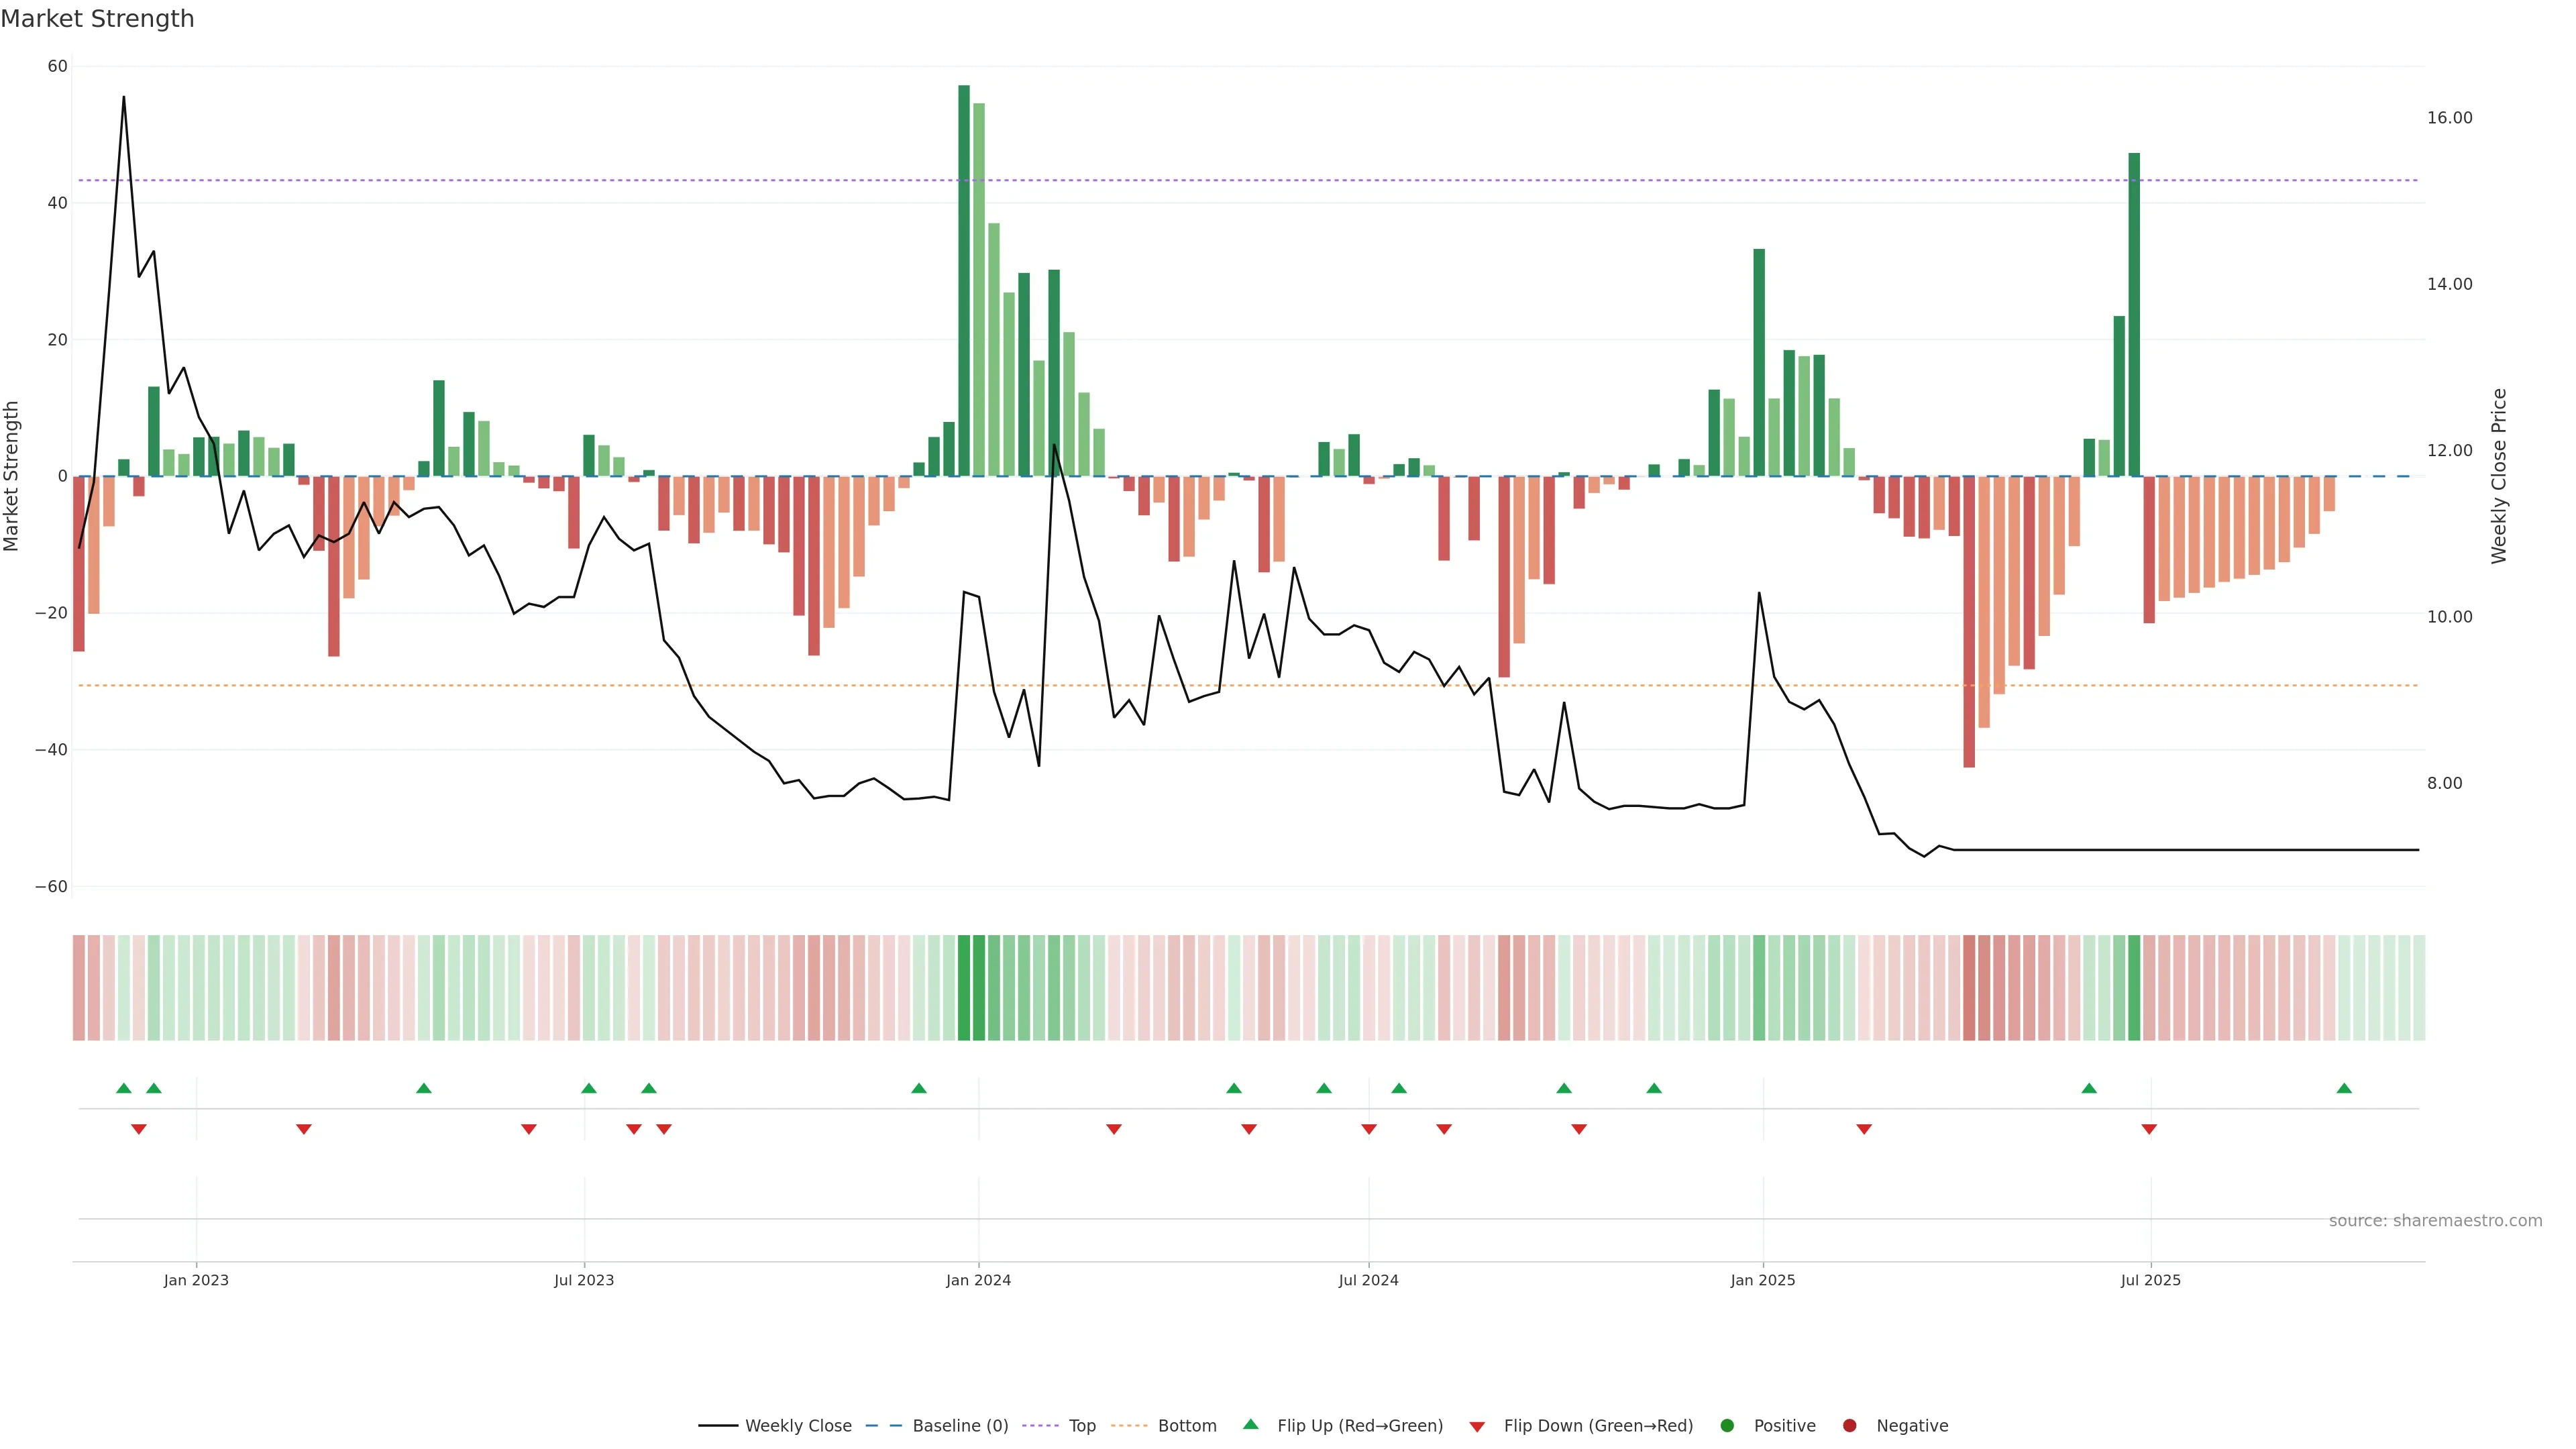2576x1449 pixels.
Task: Click the tallest green bar near Jan 2024
Action: [964, 280]
